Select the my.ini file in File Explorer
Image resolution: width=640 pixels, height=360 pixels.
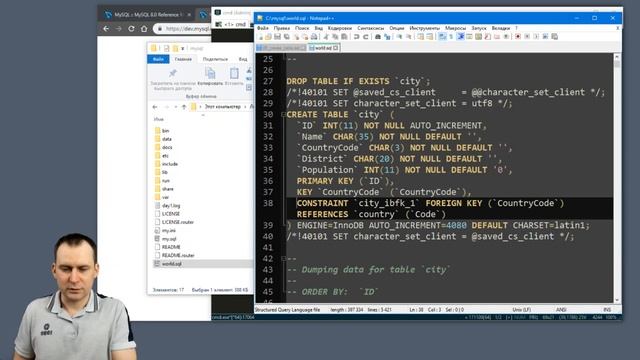[169, 231]
